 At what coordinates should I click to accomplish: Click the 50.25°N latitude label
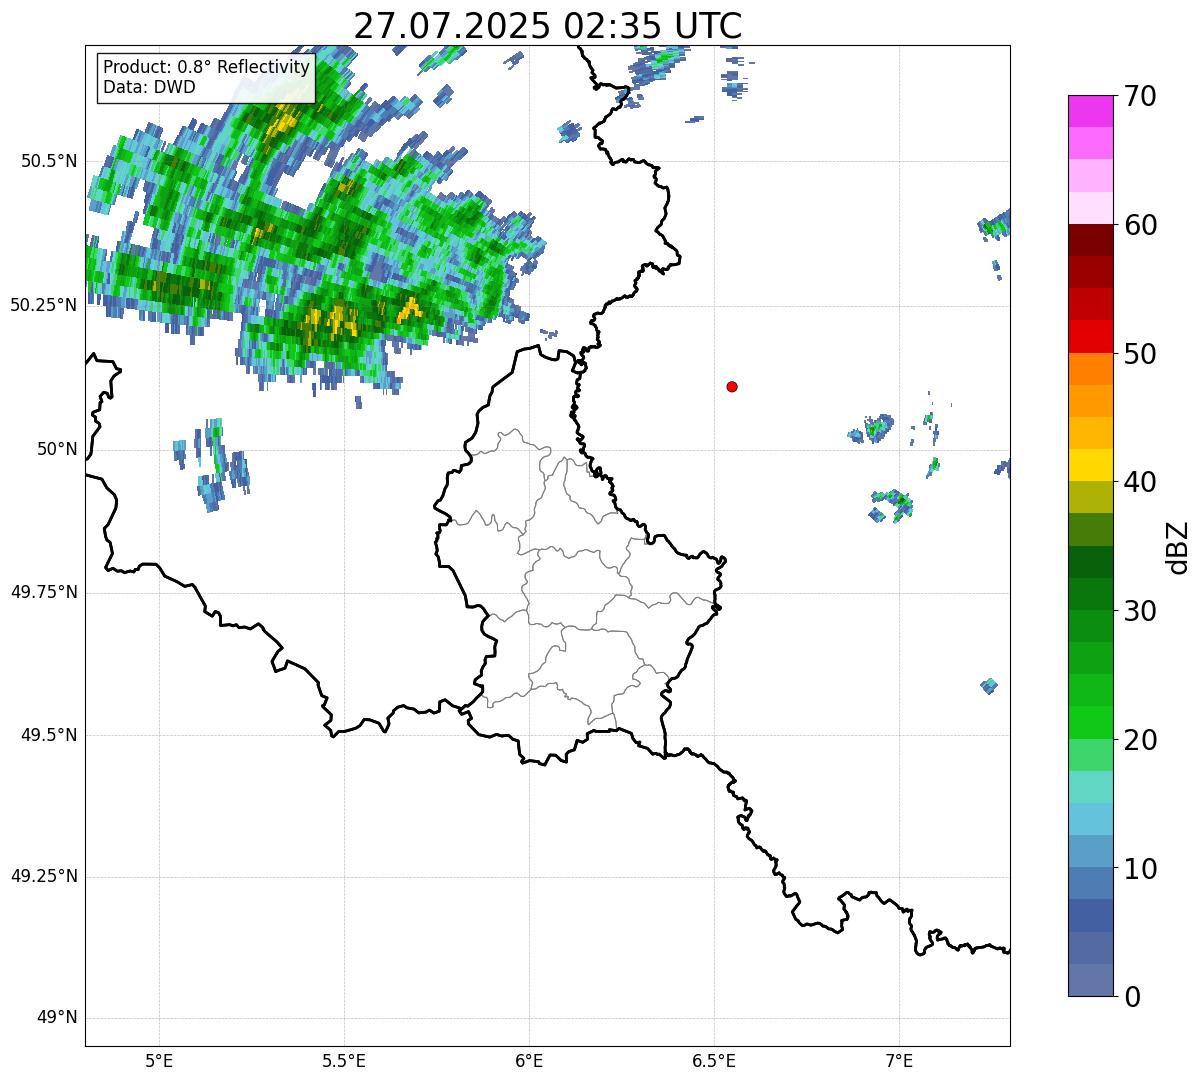(x=43, y=305)
